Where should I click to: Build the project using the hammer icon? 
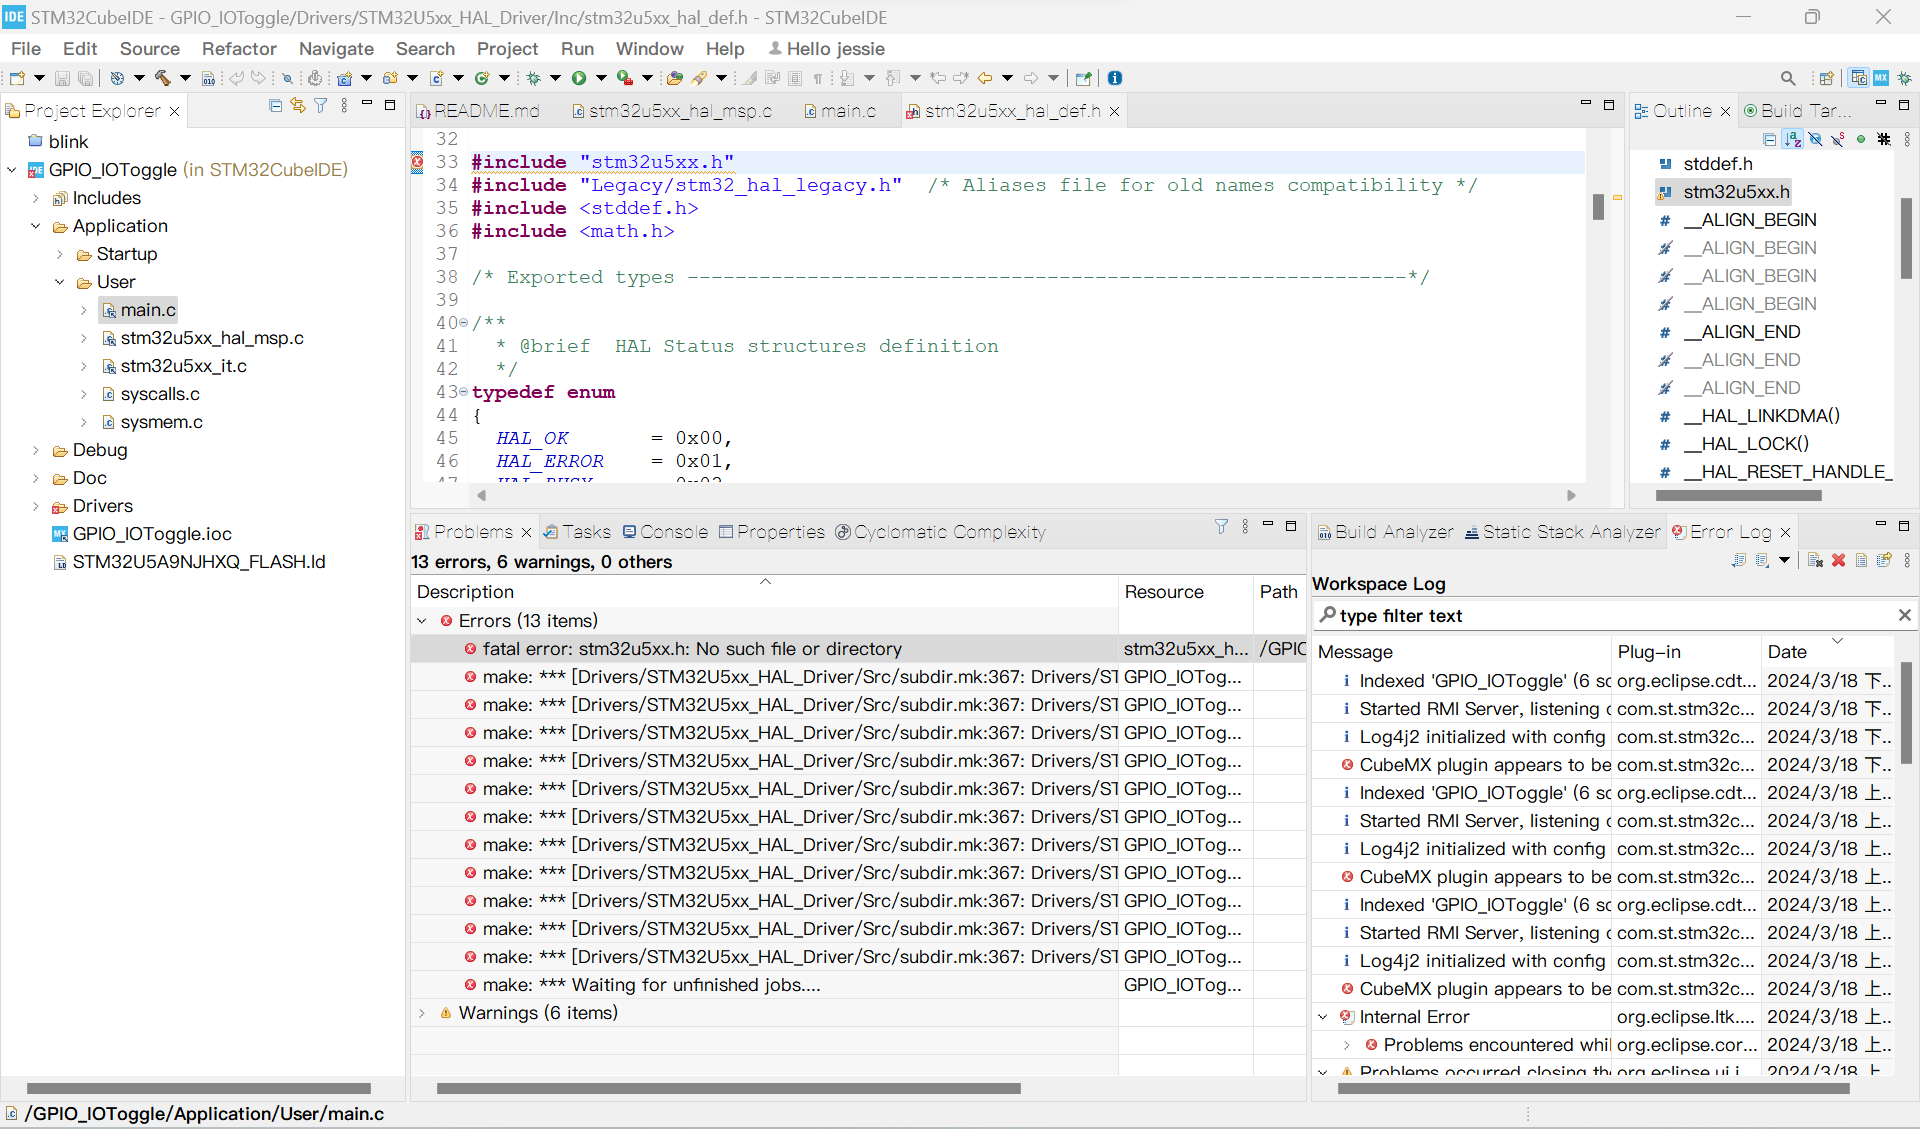pyautogui.click(x=163, y=78)
